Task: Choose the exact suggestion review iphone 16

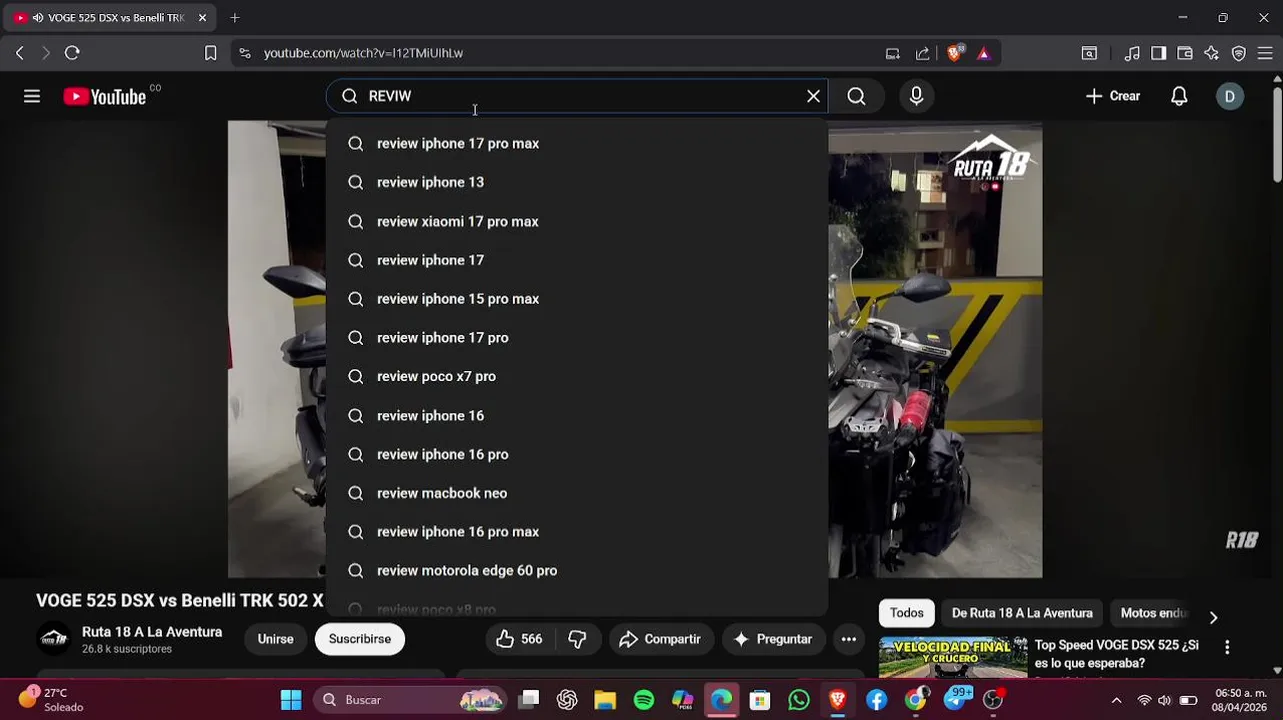Action: click(577, 415)
